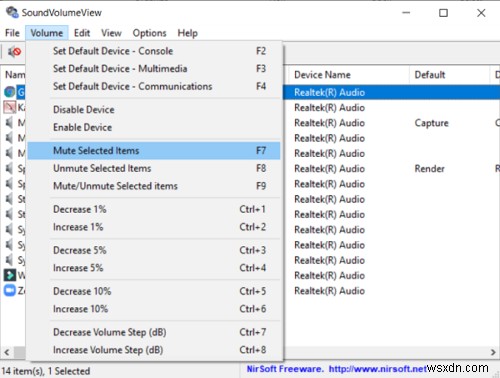500x378 pixels.
Task: Choose Decrease Volume Step (dB)
Action: pyautogui.click(x=154, y=332)
